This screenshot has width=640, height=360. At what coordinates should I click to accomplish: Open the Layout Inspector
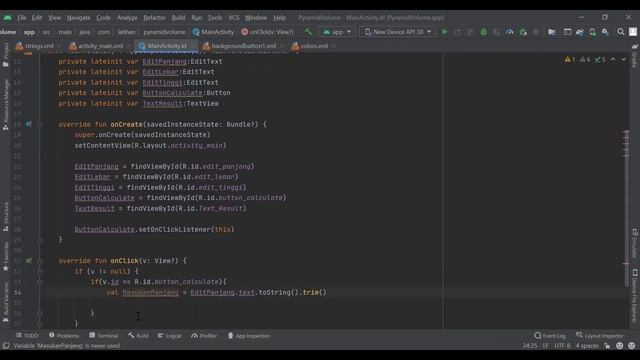(600, 336)
